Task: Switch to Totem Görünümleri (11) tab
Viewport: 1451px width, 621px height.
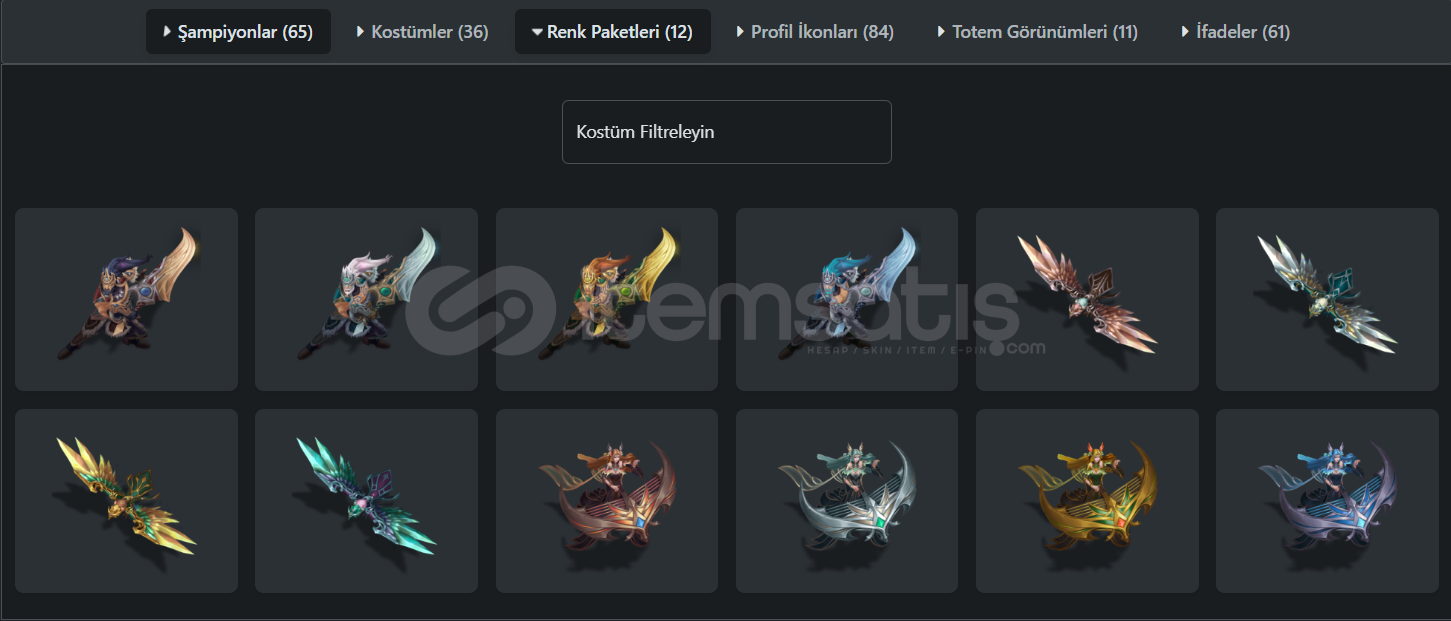Action: pos(1037,32)
